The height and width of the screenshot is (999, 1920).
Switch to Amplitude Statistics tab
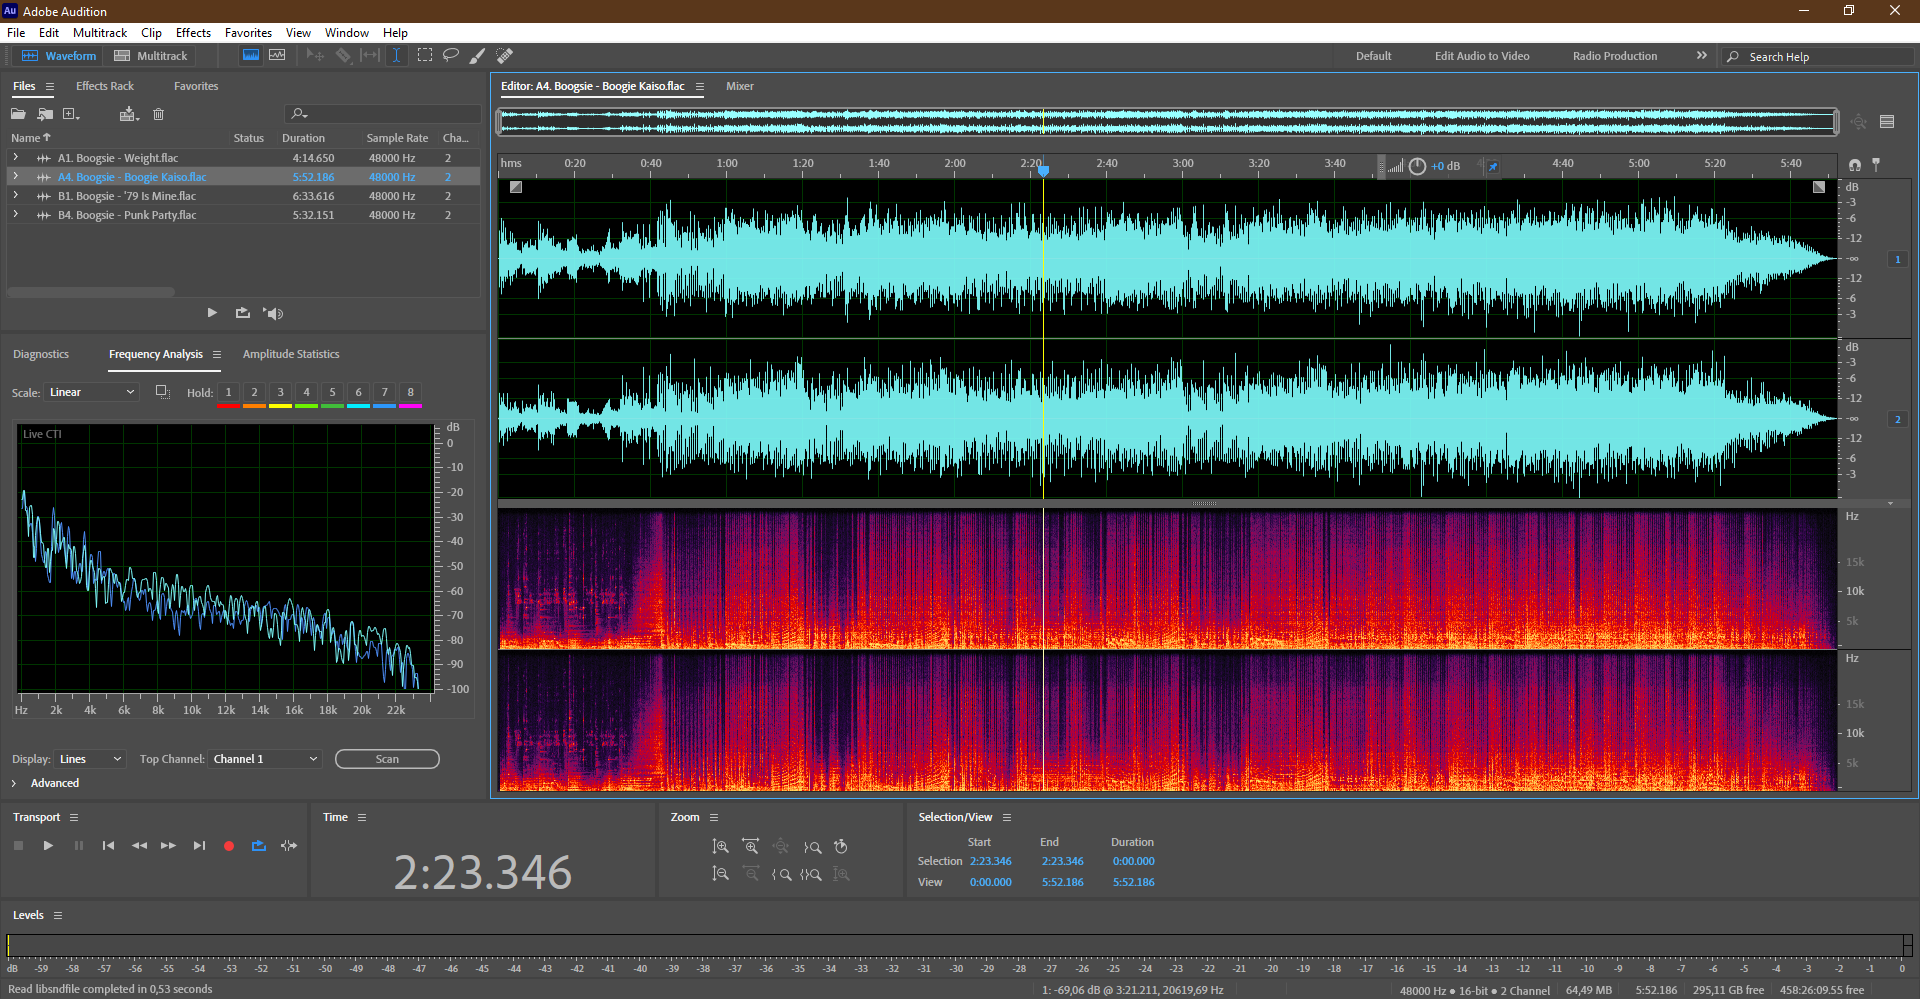click(291, 354)
